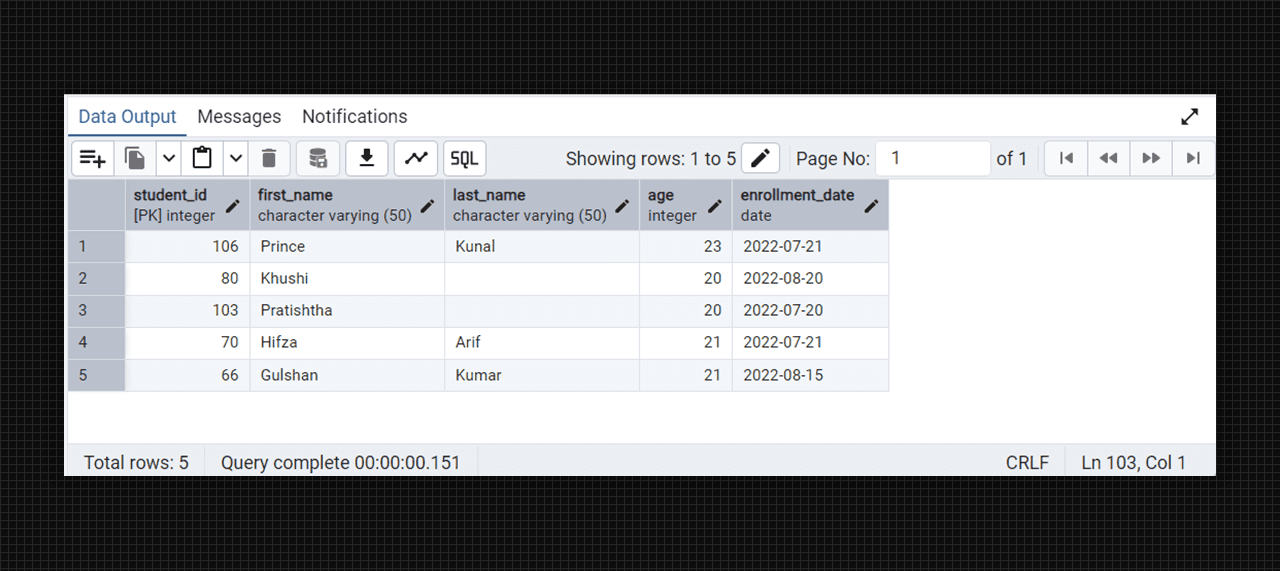The image size is (1280, 571).
Task: Switch to the Messages tab
Action: [x=239, y=117]
